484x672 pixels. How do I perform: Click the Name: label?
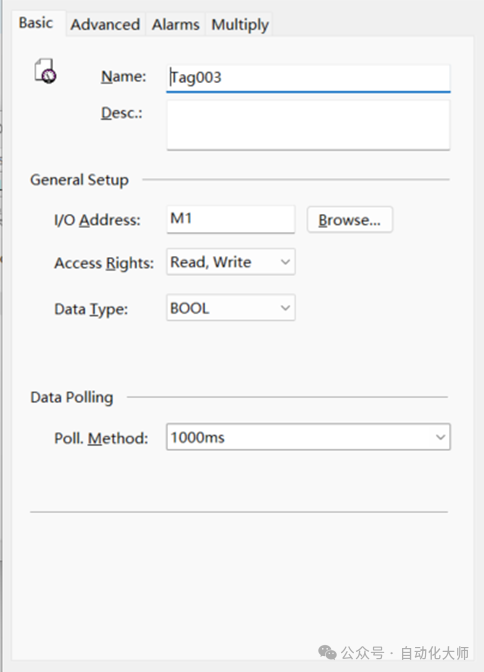pos(123,77)
